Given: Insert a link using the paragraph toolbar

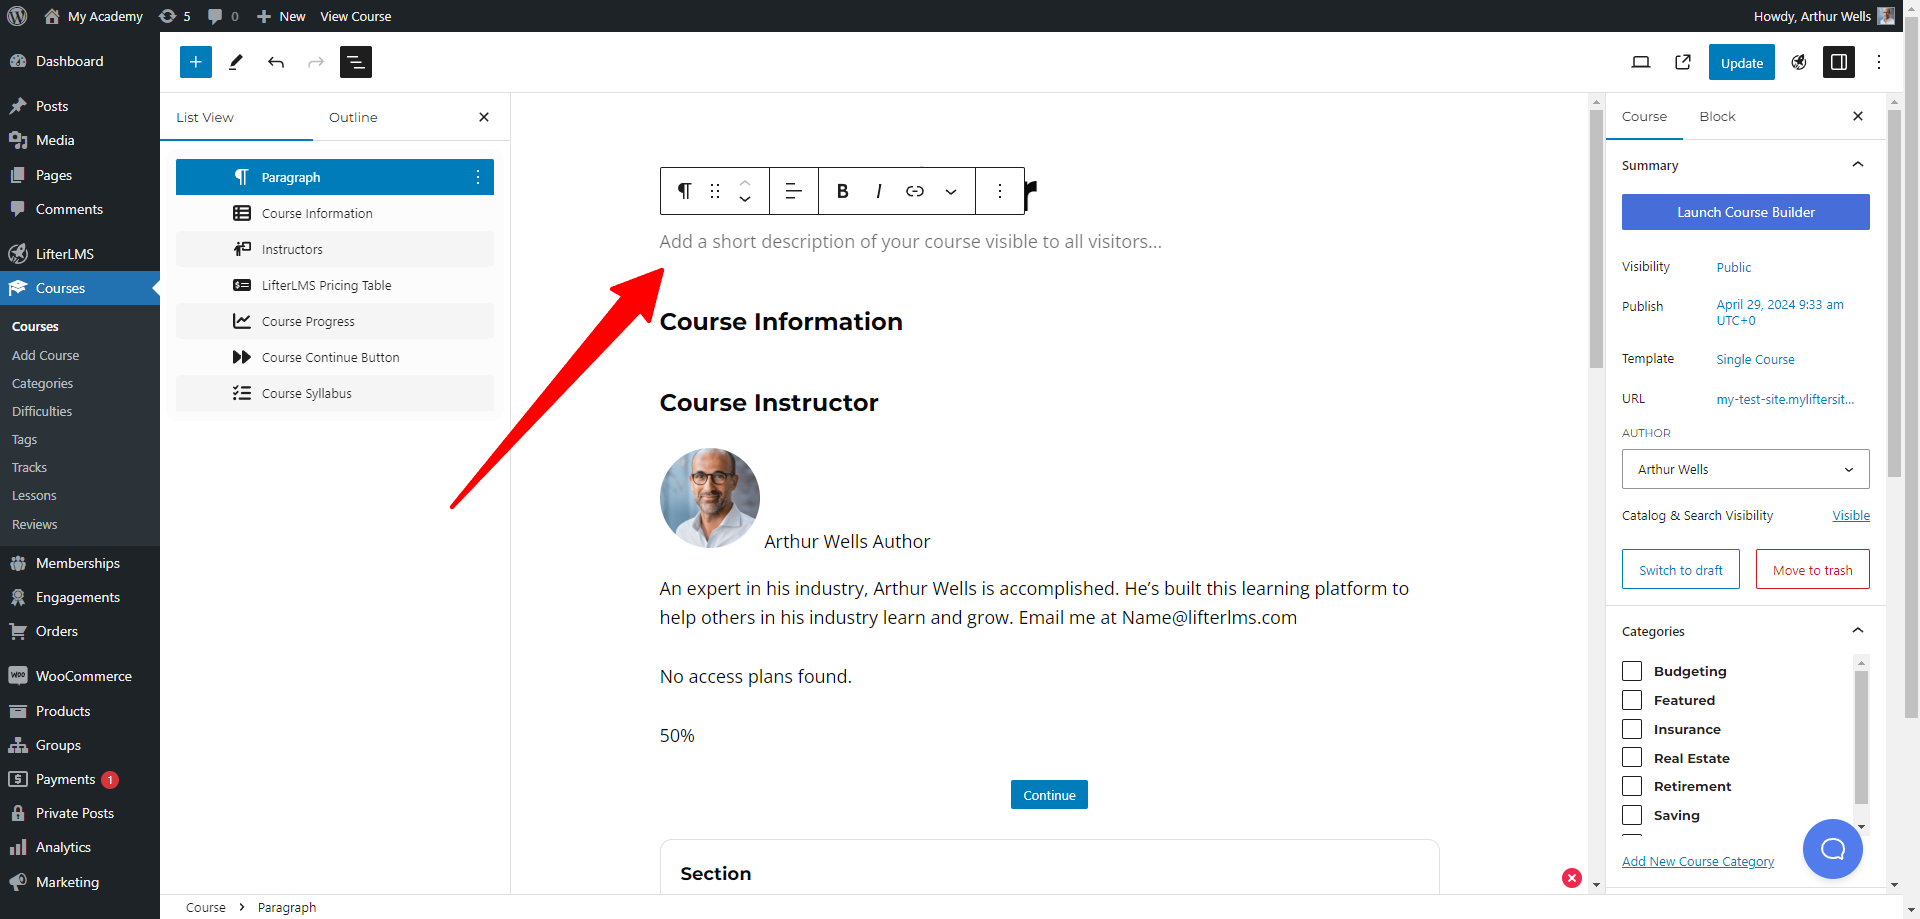Looking at the screenshot, I should (x=914, y=190).
